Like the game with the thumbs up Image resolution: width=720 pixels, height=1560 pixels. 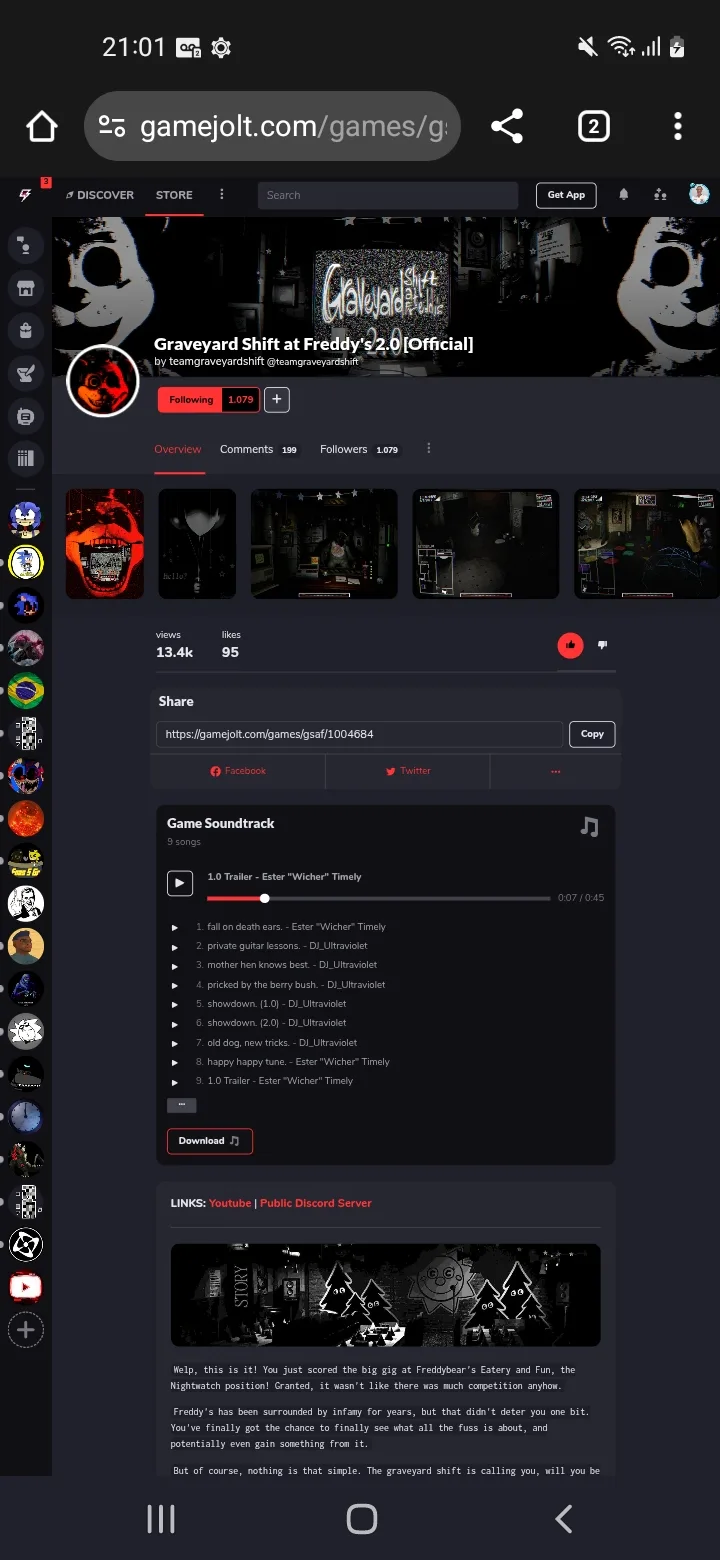click(570, 645)
